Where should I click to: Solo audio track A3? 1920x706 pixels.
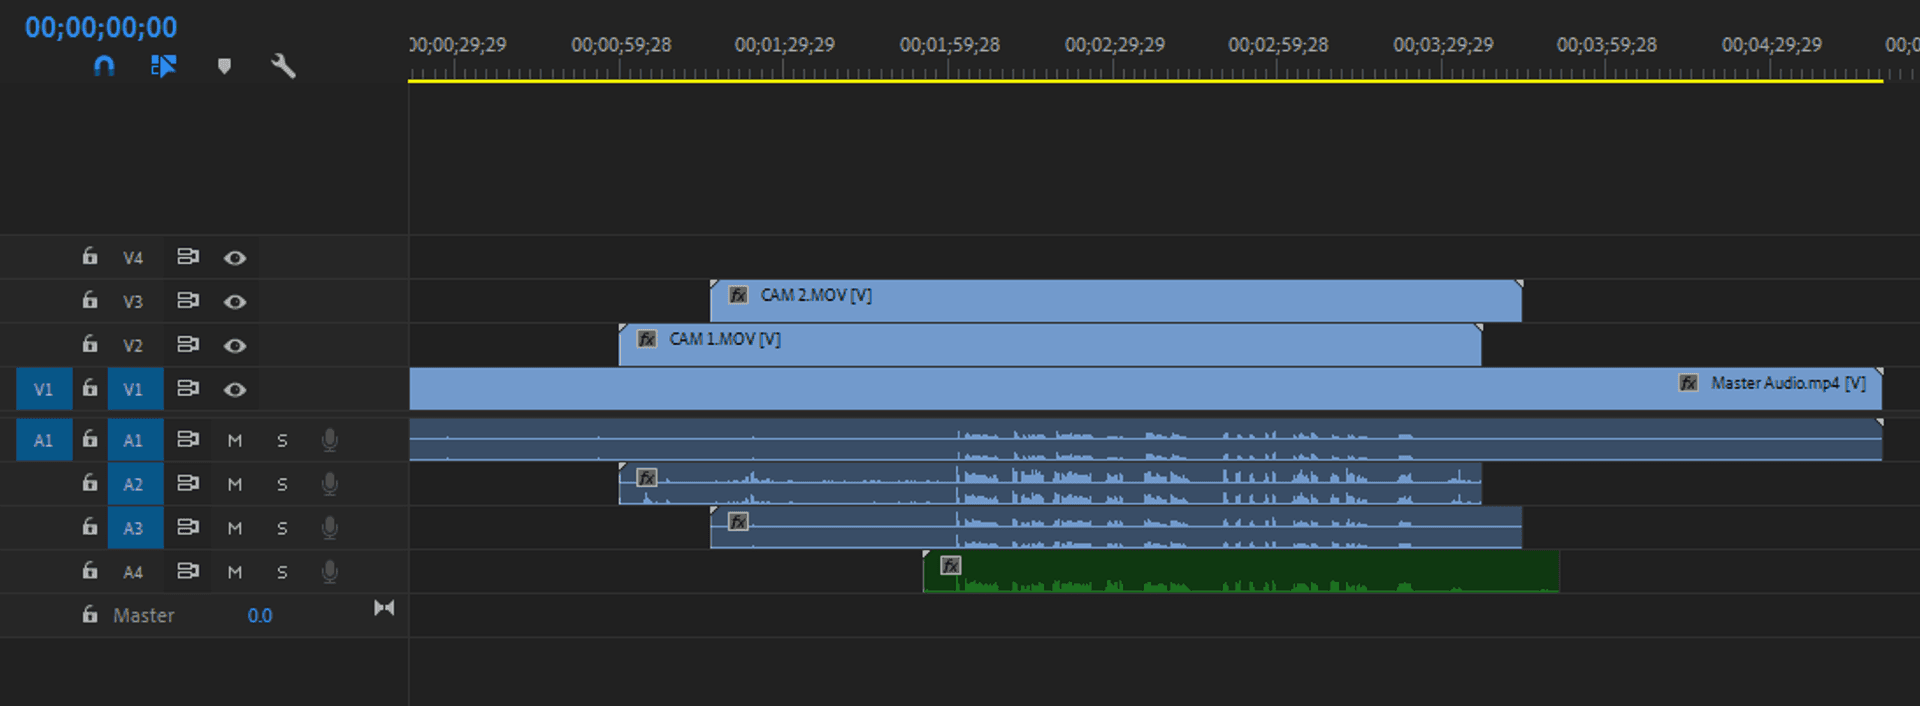click(x=282, y=528)
